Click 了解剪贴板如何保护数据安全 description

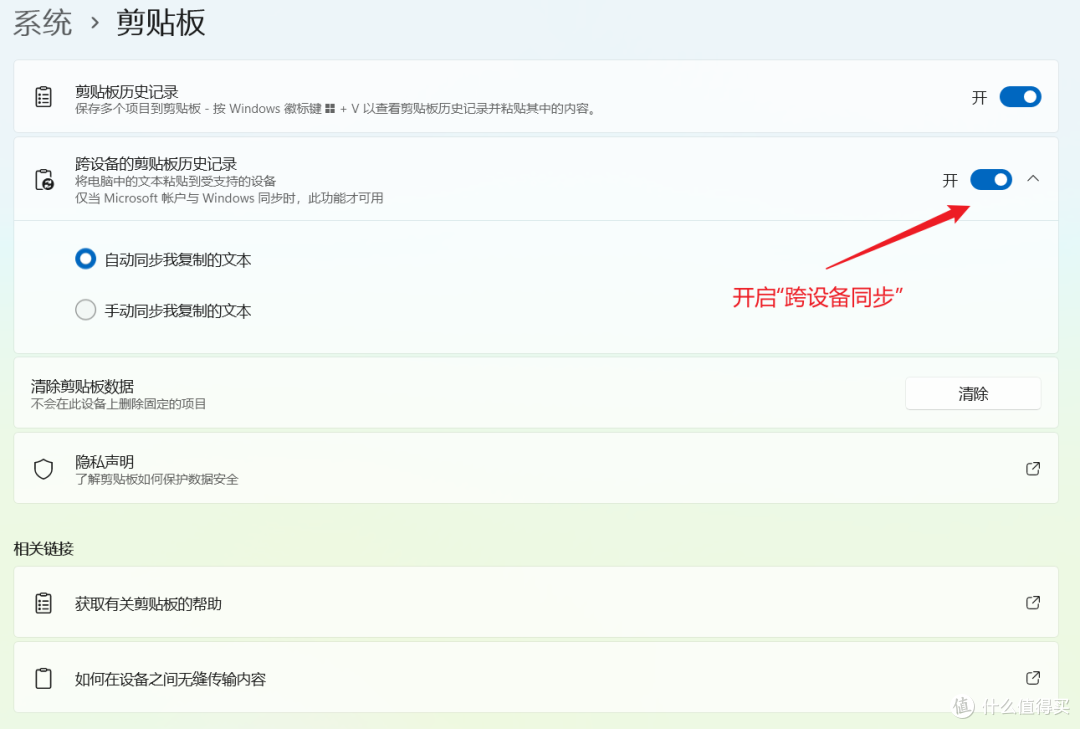pos(156,479)
